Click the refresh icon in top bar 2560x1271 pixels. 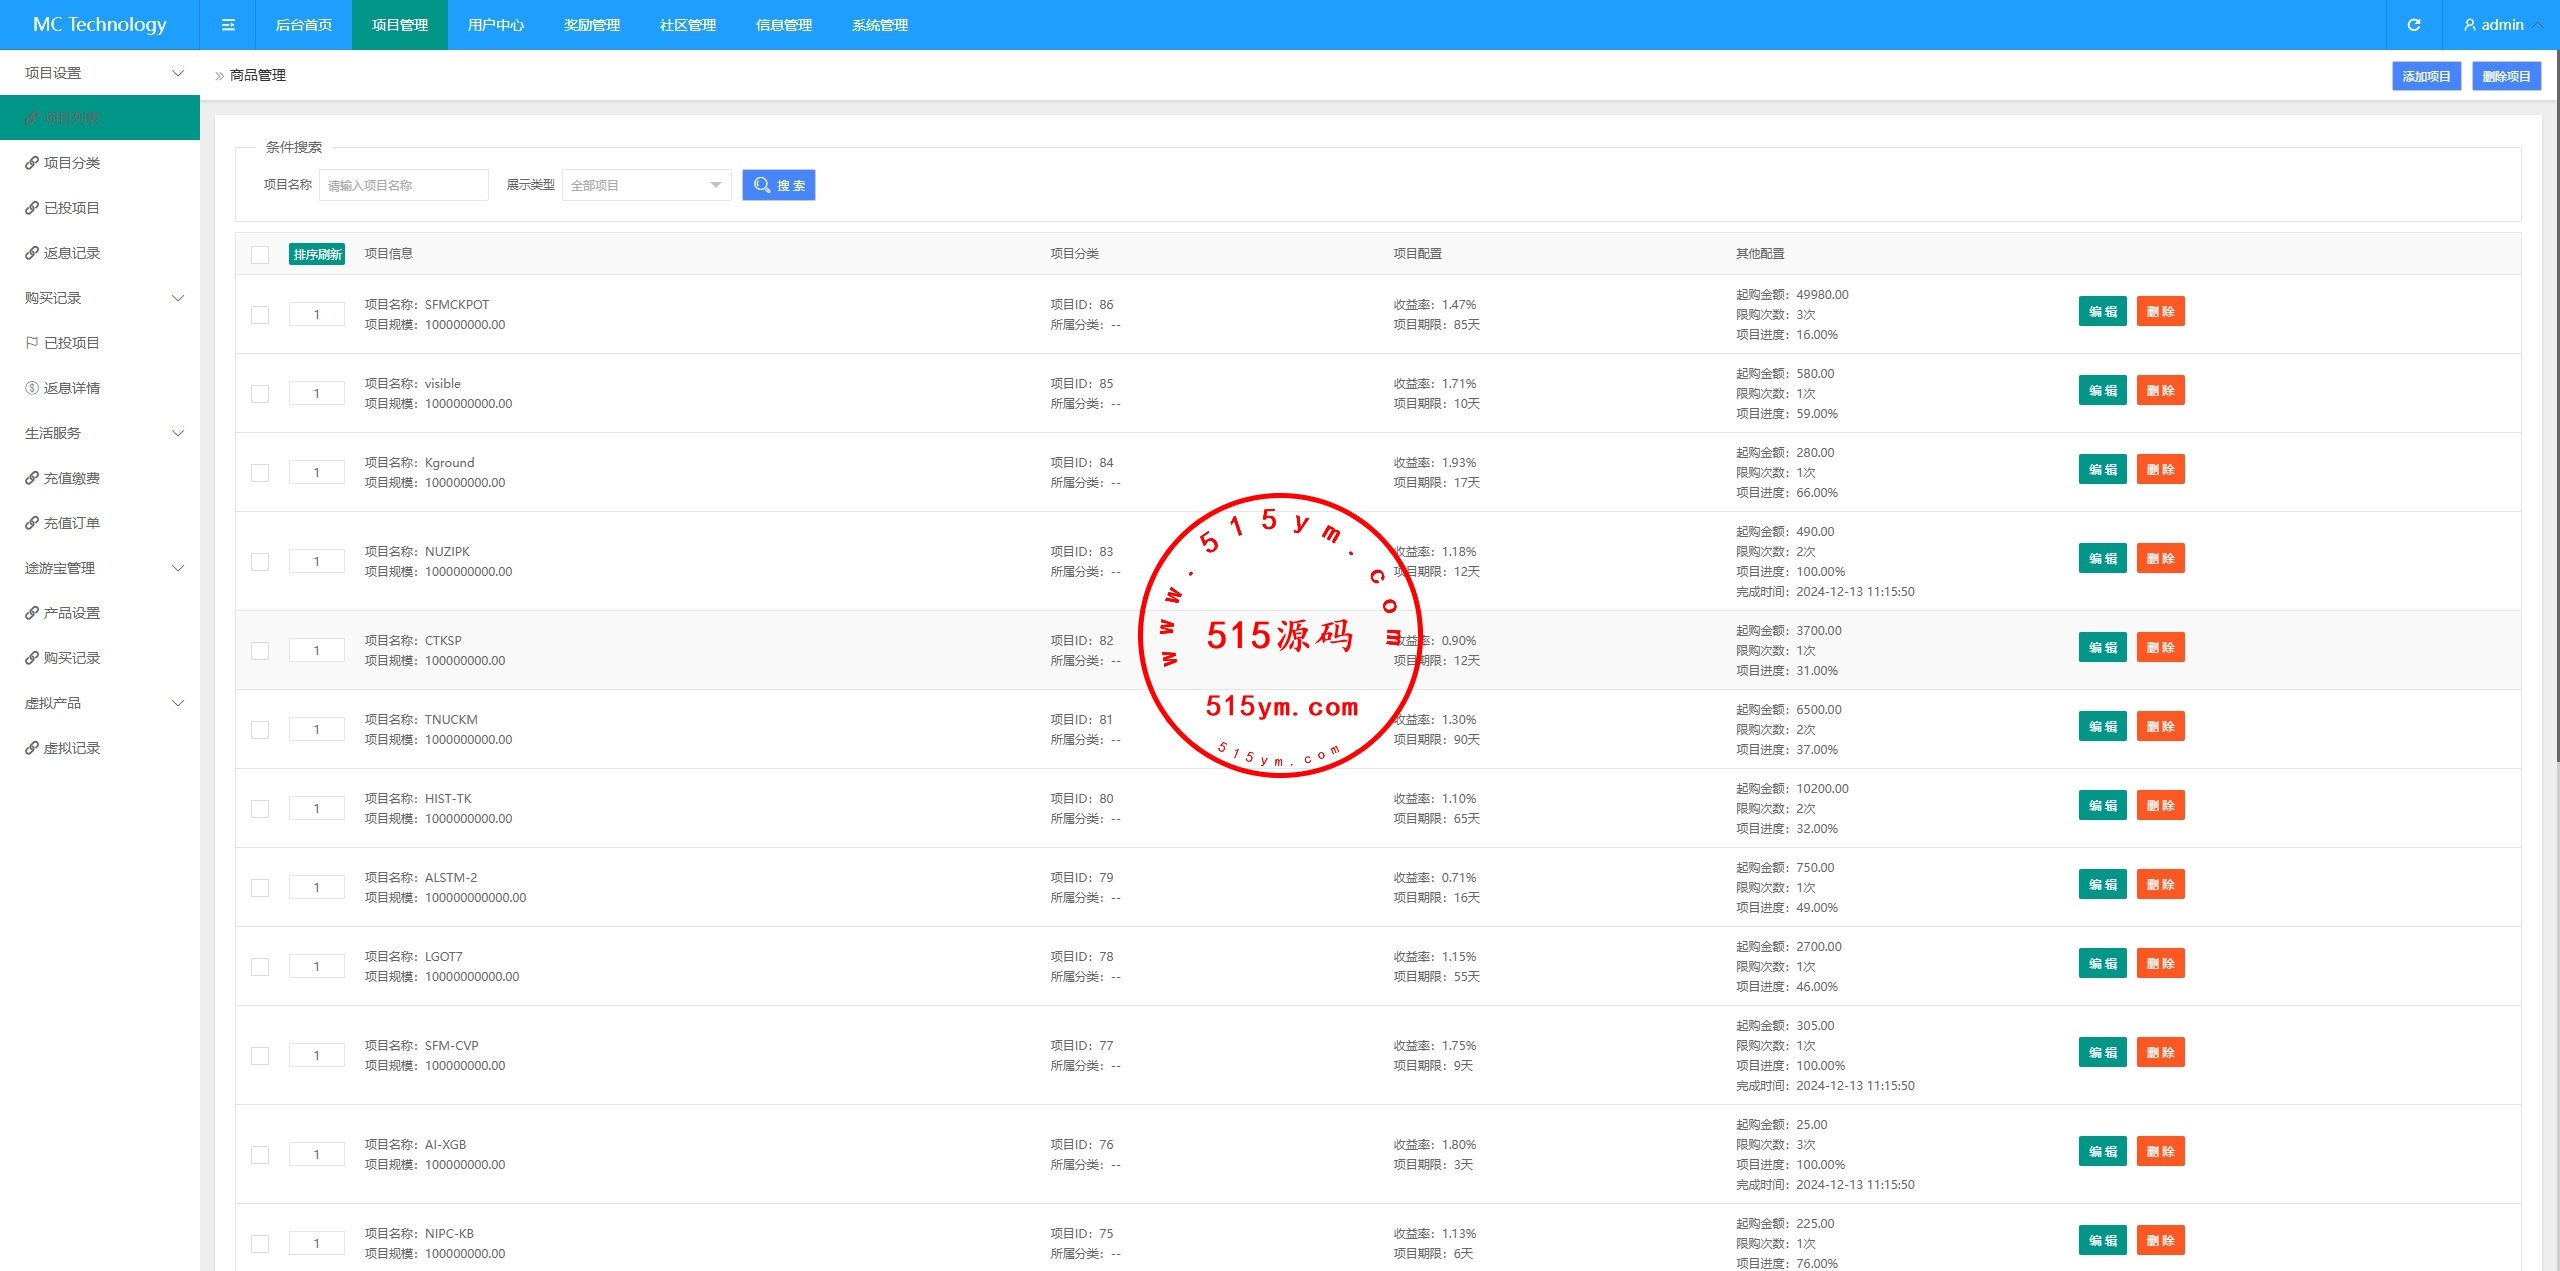click(2413, 25)
